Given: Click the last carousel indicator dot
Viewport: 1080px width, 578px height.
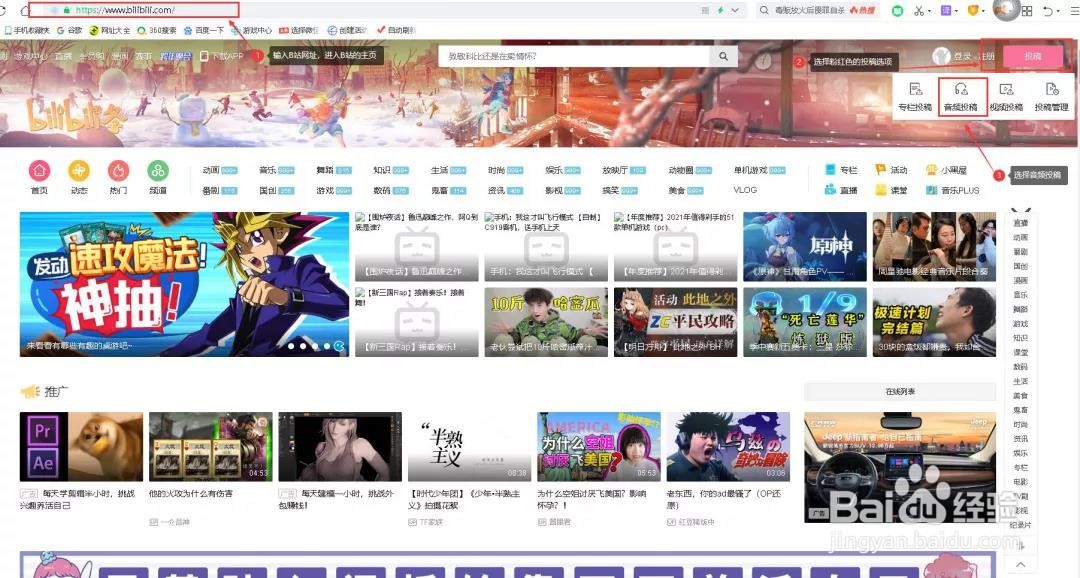Looking at the screenshot, I should point(339,346).
